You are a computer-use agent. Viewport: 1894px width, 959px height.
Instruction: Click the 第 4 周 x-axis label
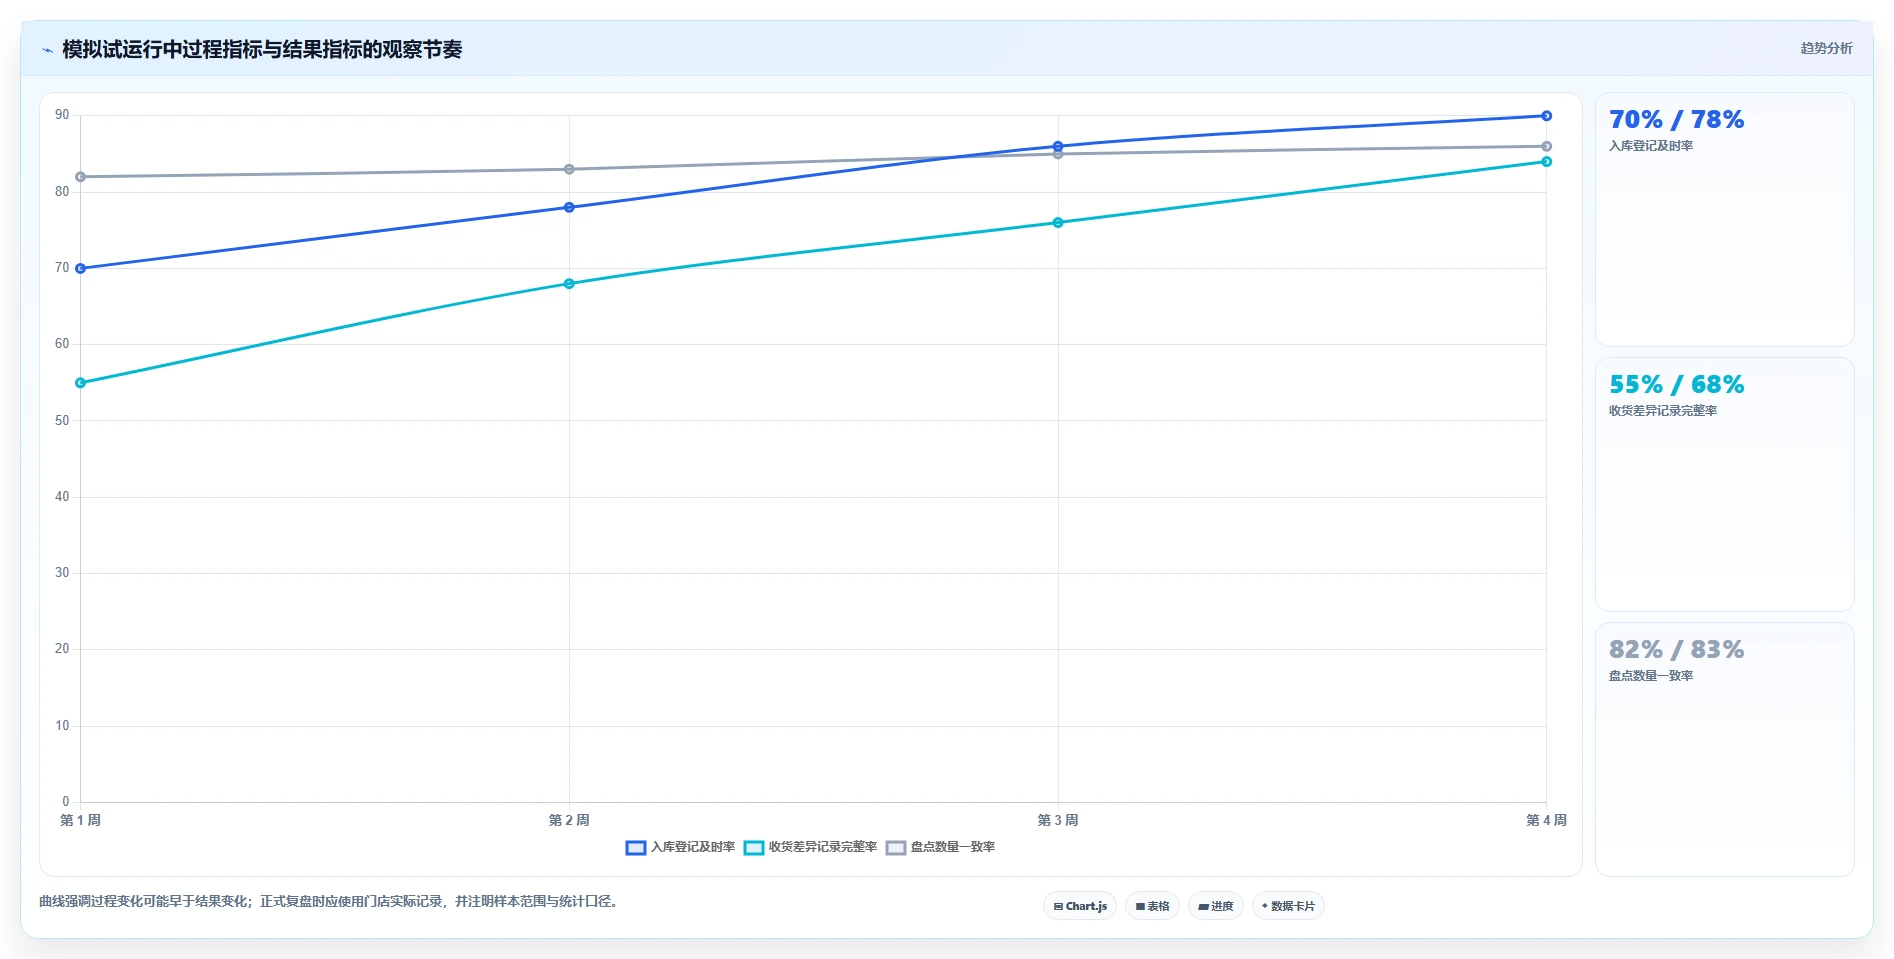pos(1546,820)
